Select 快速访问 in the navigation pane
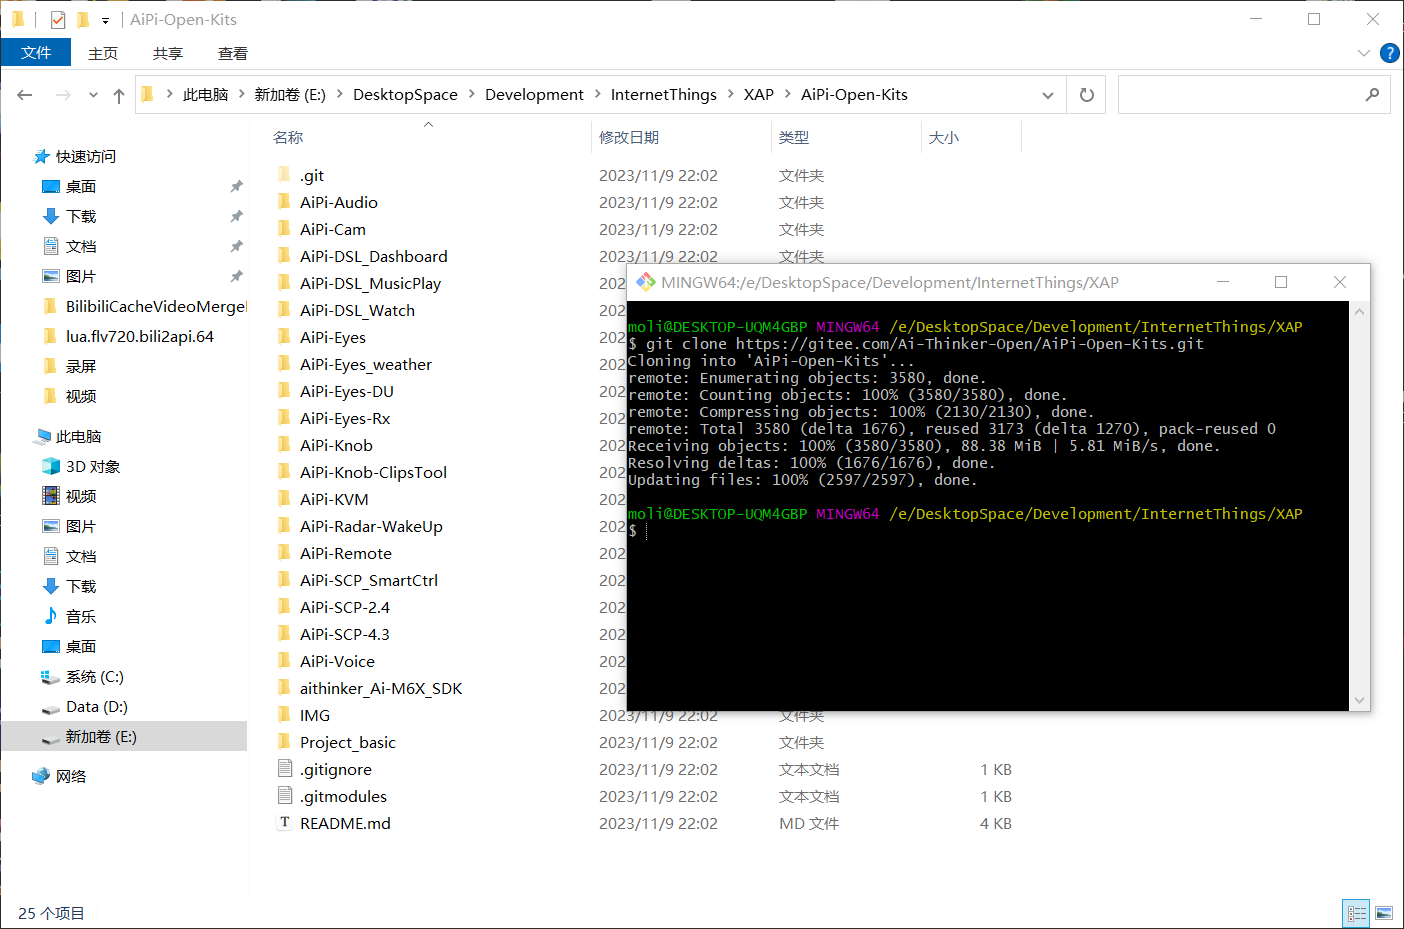The width and height of the screenshot is (1404, 929). 86,157
